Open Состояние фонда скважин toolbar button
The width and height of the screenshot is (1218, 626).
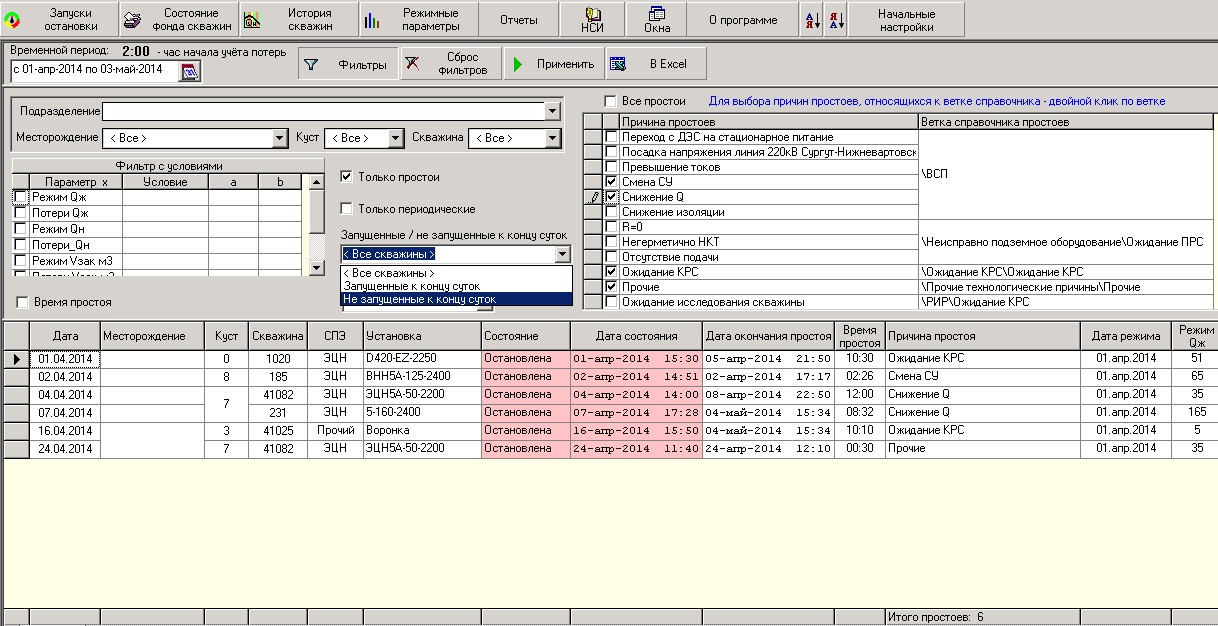tap(179, 19)
